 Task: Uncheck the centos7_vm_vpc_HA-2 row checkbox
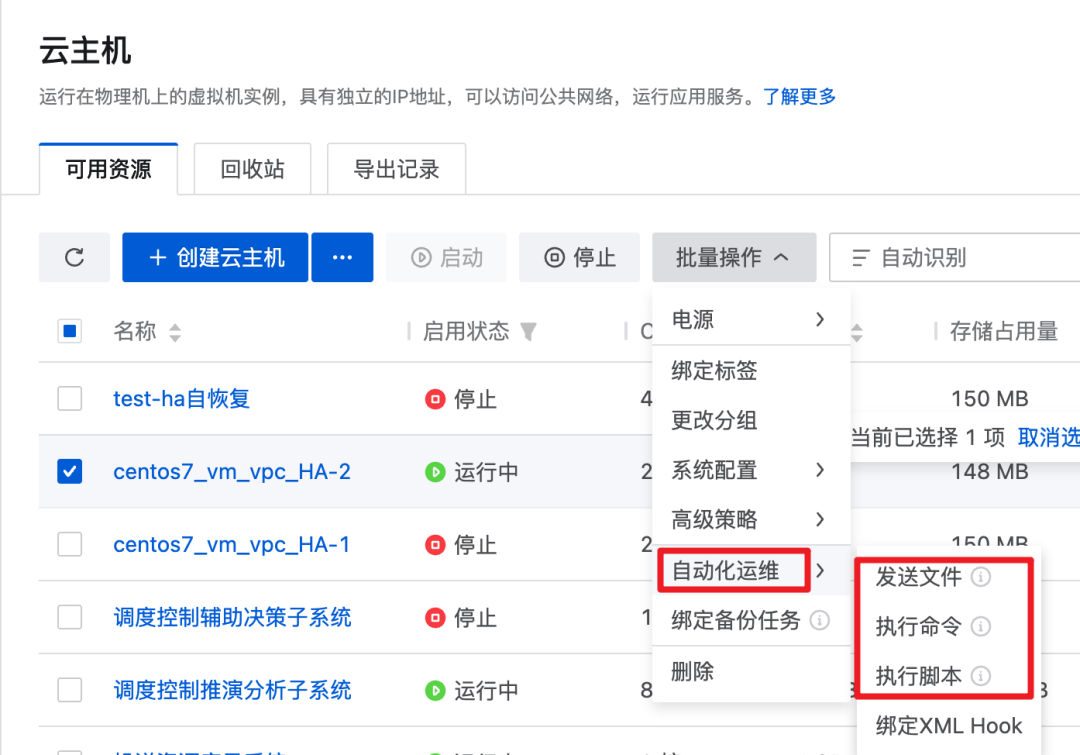[70, 471]
